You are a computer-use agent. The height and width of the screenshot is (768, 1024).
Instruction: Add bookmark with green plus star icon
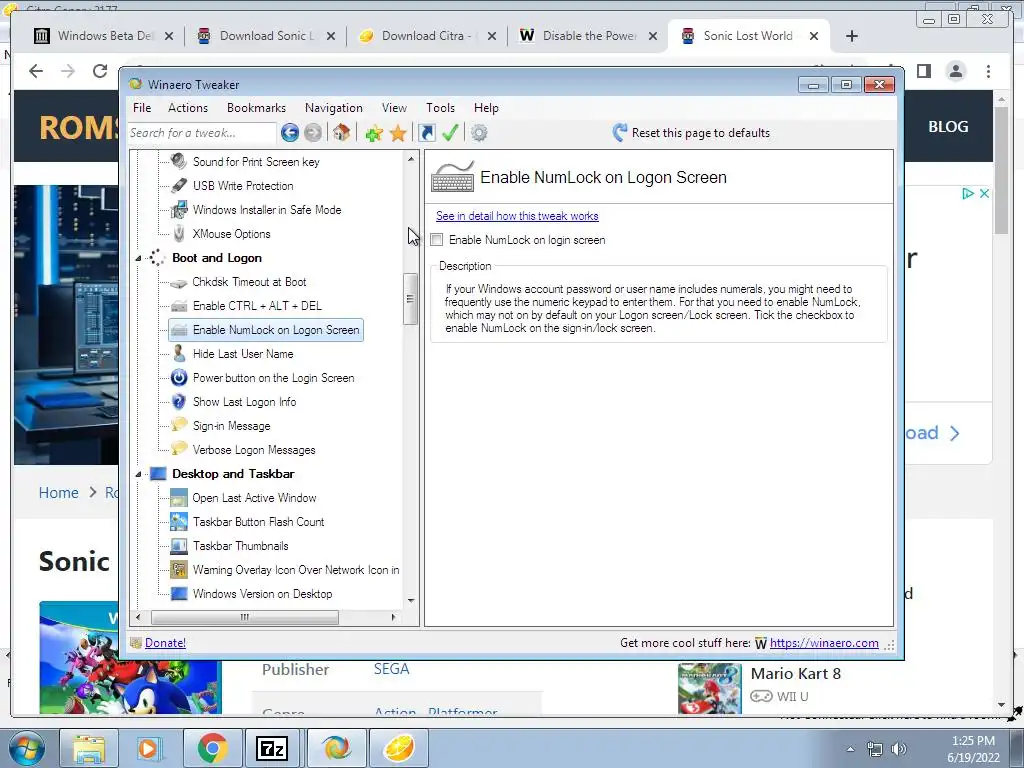click(374, 134)
